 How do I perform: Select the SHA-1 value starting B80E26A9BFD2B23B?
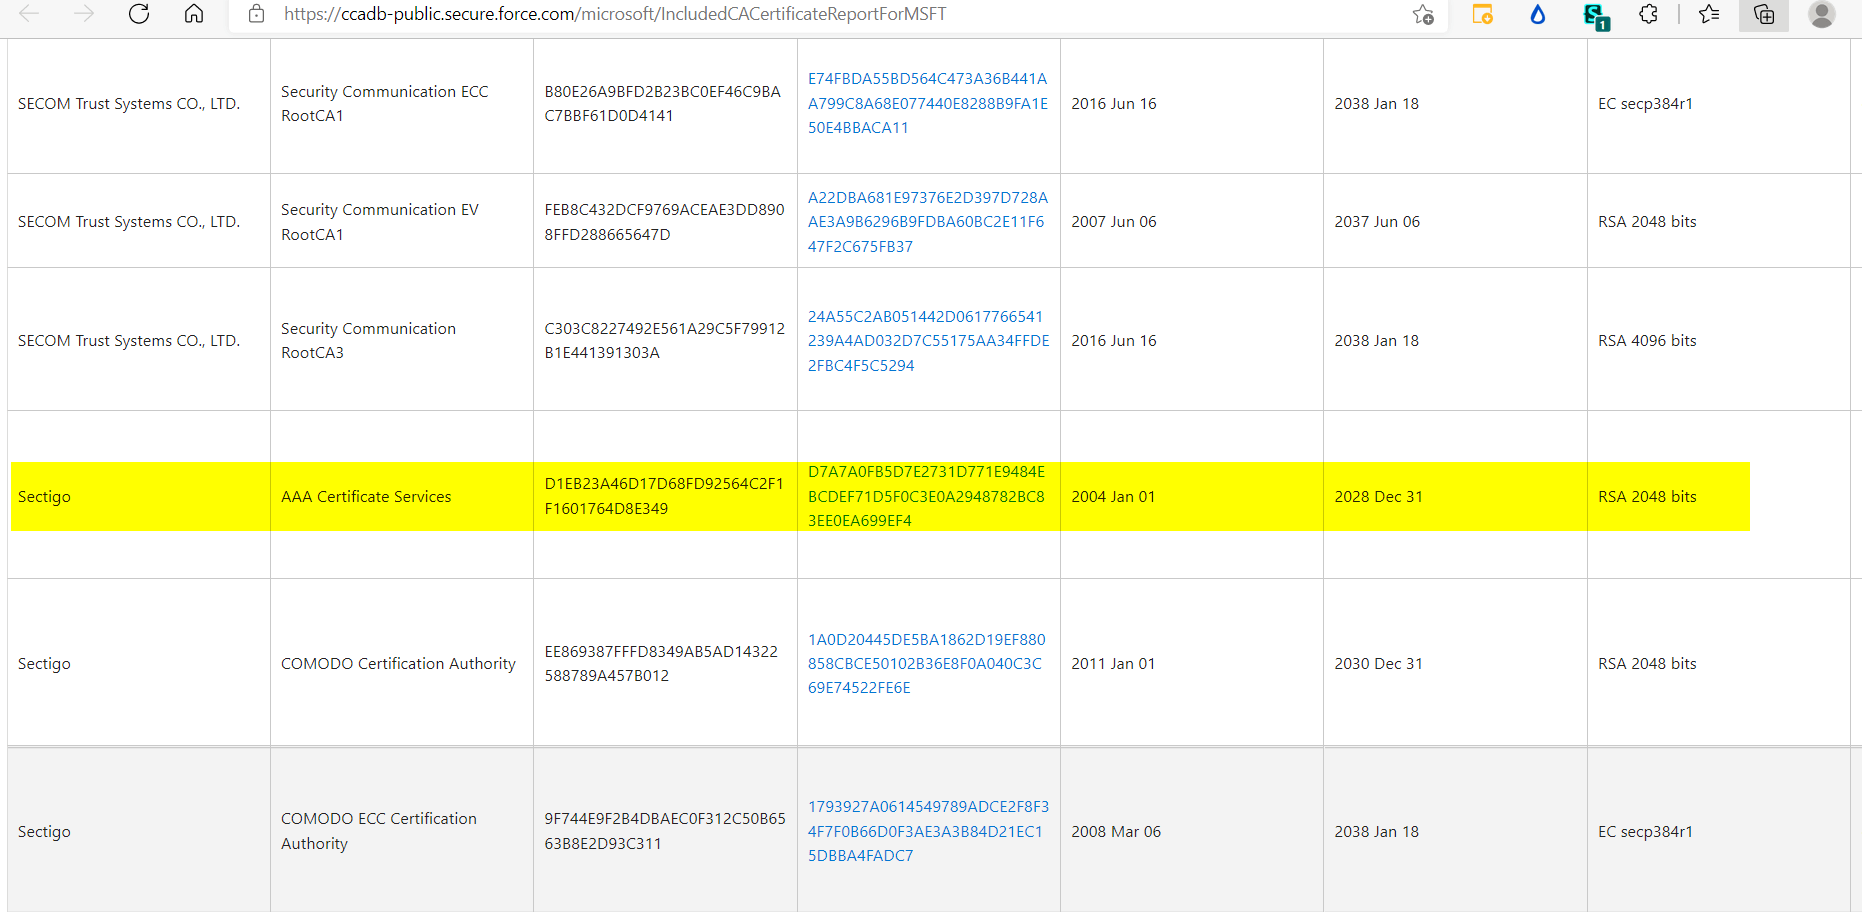[x=662, y=103]
